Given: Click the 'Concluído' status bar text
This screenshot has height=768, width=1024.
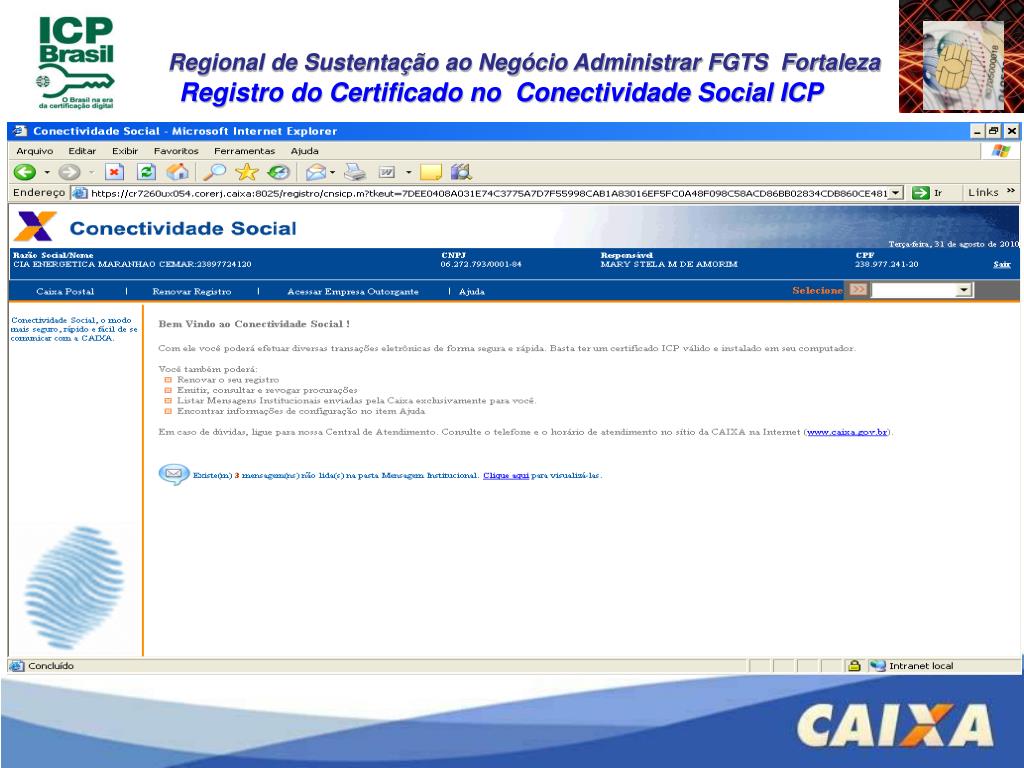Looking at the screenshot, I should (x=51, y=666).
